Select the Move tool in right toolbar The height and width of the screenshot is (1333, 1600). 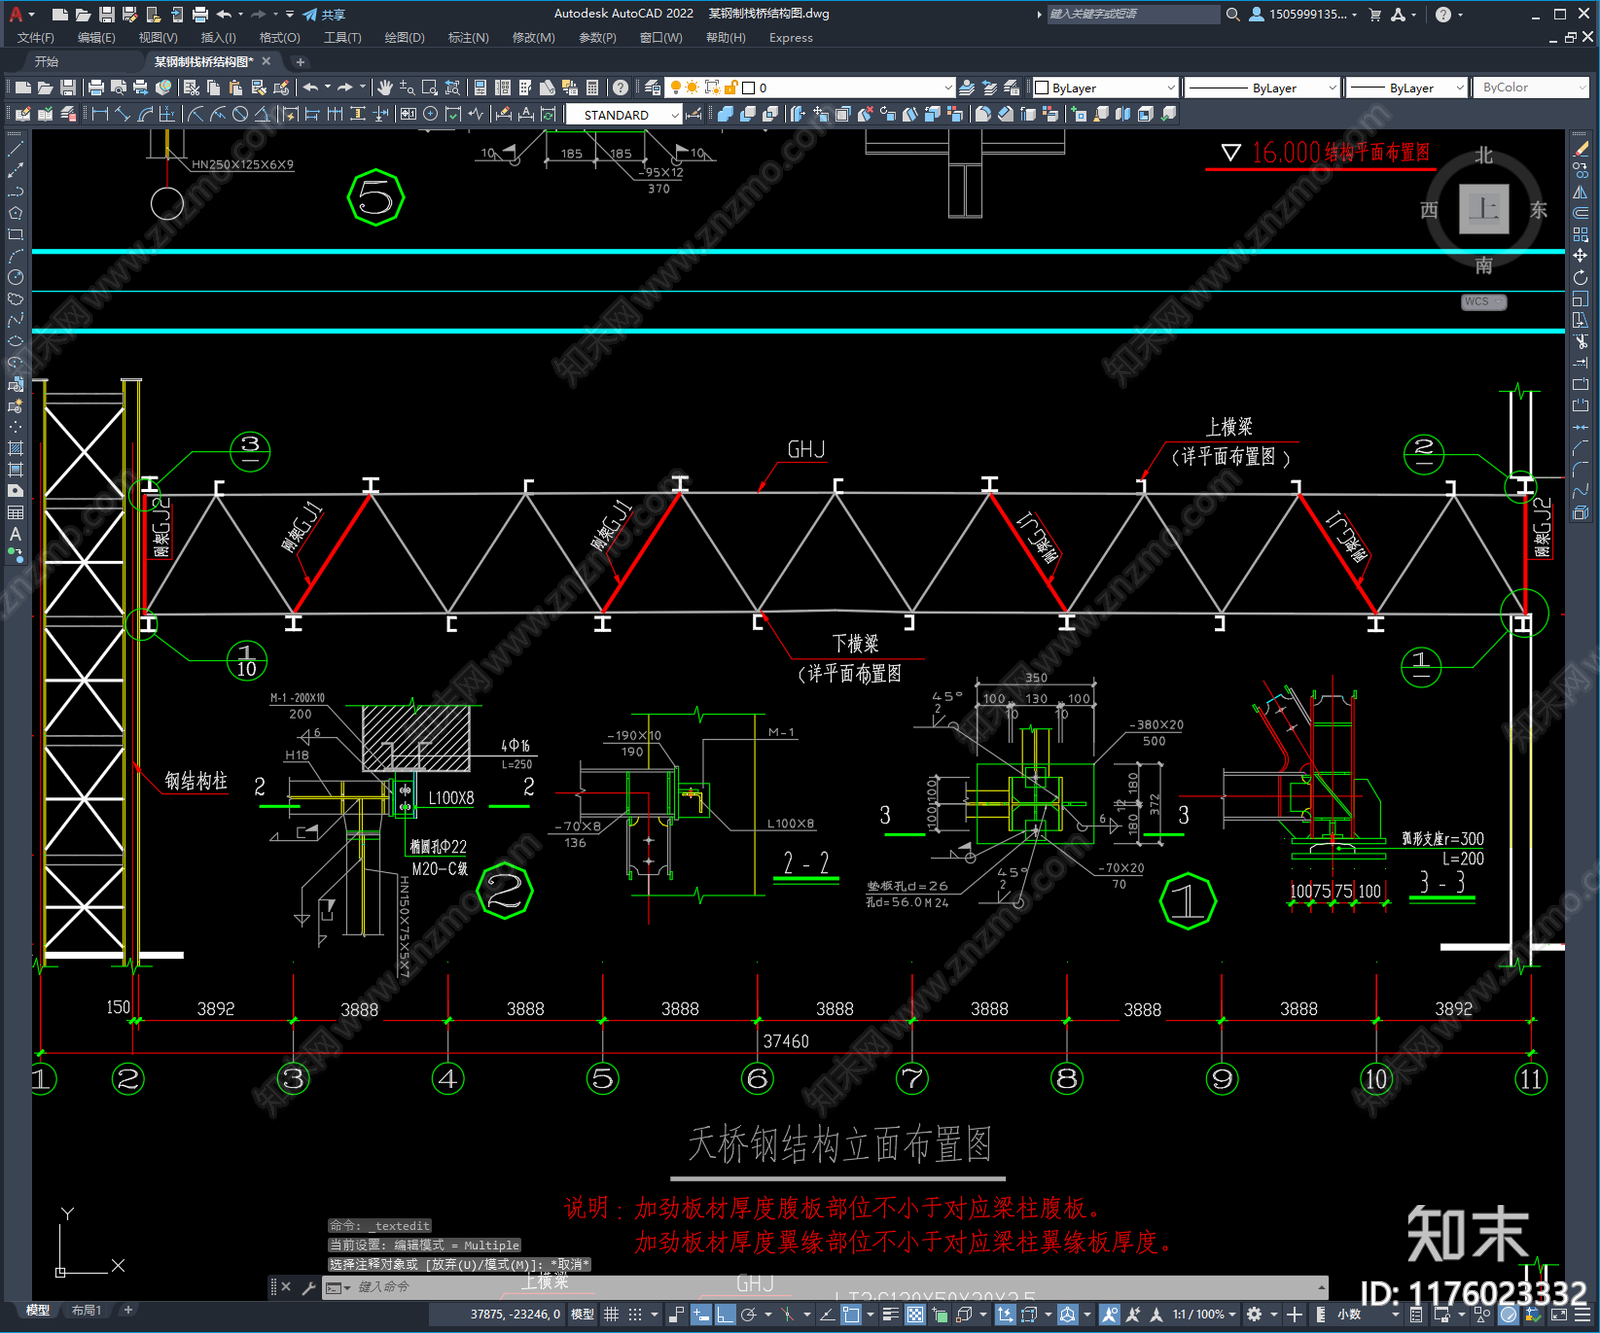coord(1580,256)
